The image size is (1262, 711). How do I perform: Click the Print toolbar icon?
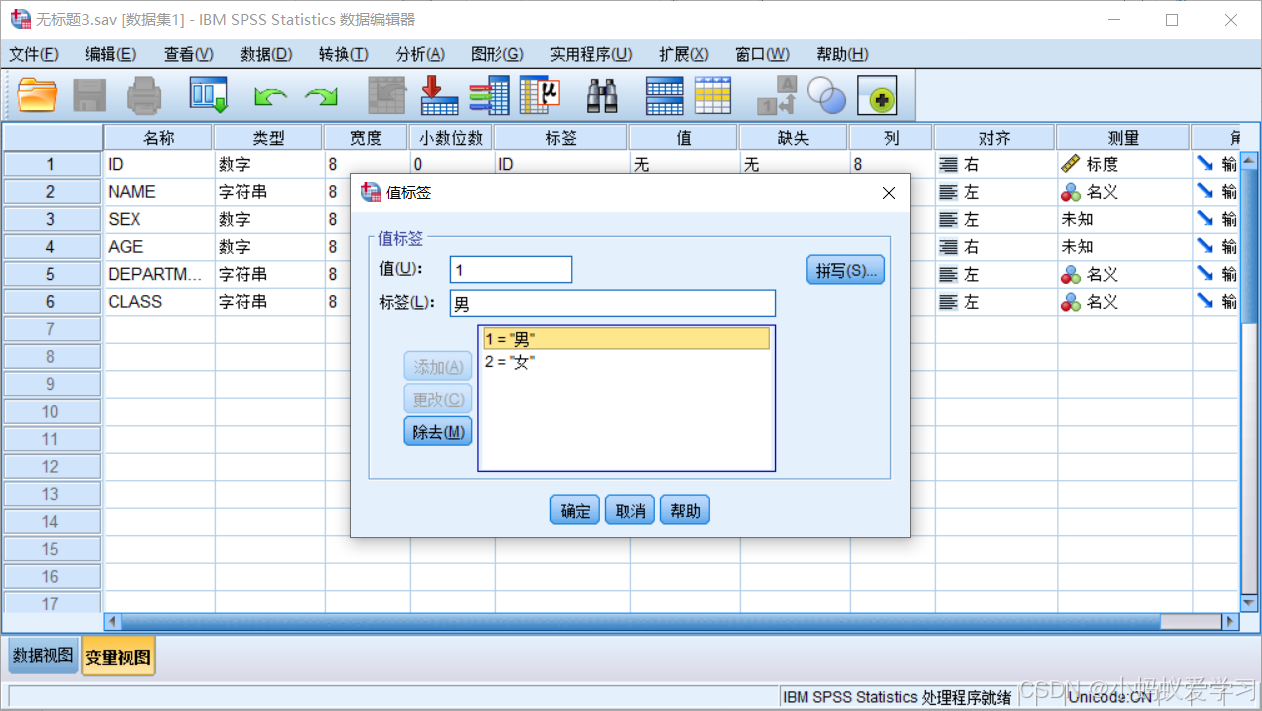(144, 96)
